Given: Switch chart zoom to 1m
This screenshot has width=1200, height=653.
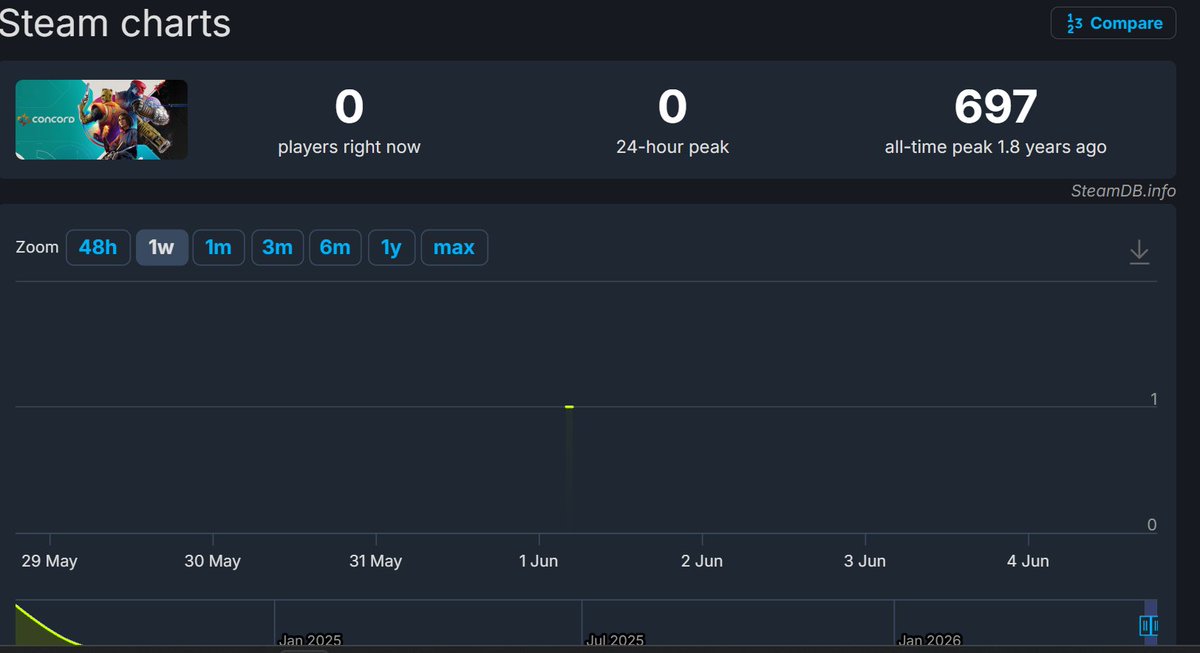Looking at the screenshot, I should pyautogui.click(x=218, y=247).
